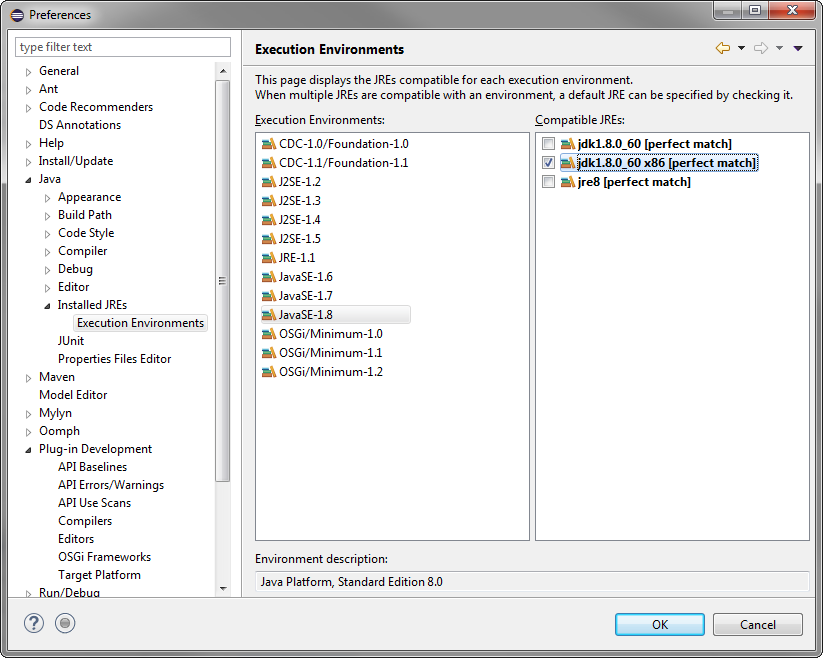Select the Execution Environments tree item

coord(140,323)
